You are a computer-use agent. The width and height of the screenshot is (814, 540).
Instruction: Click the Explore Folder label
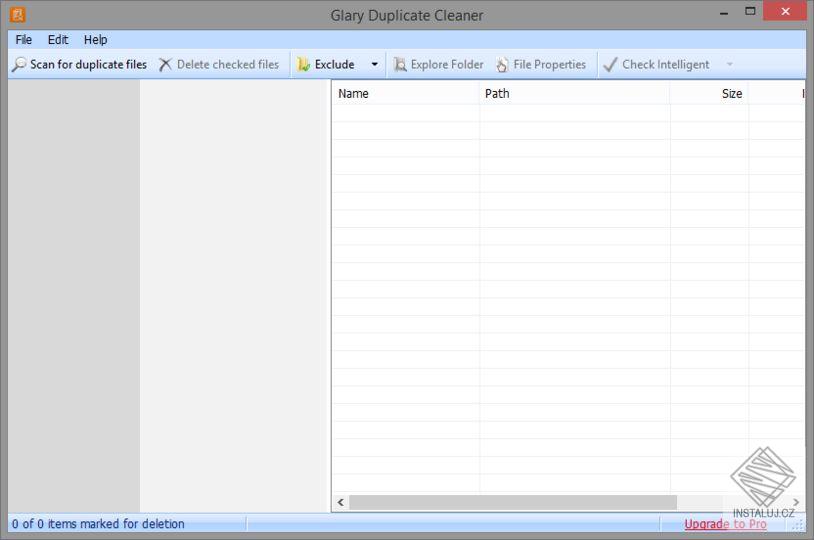(447, 64)
